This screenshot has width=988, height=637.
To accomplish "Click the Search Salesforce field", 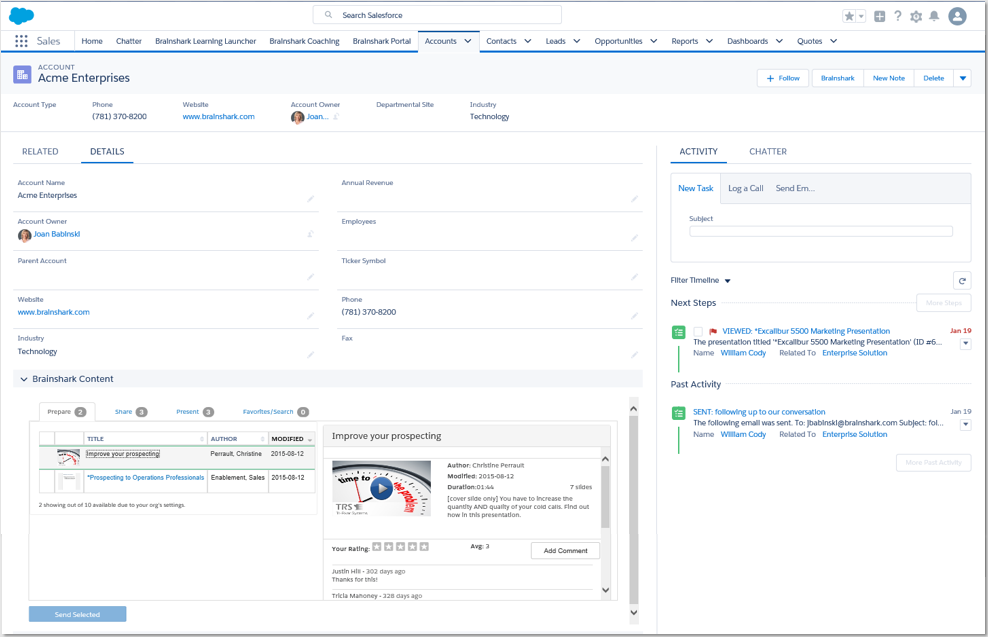I will tap(437, 15).
